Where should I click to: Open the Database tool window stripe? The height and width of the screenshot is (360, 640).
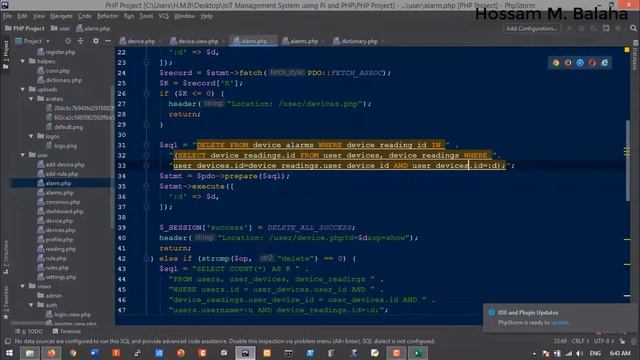[x=636, y=55]
